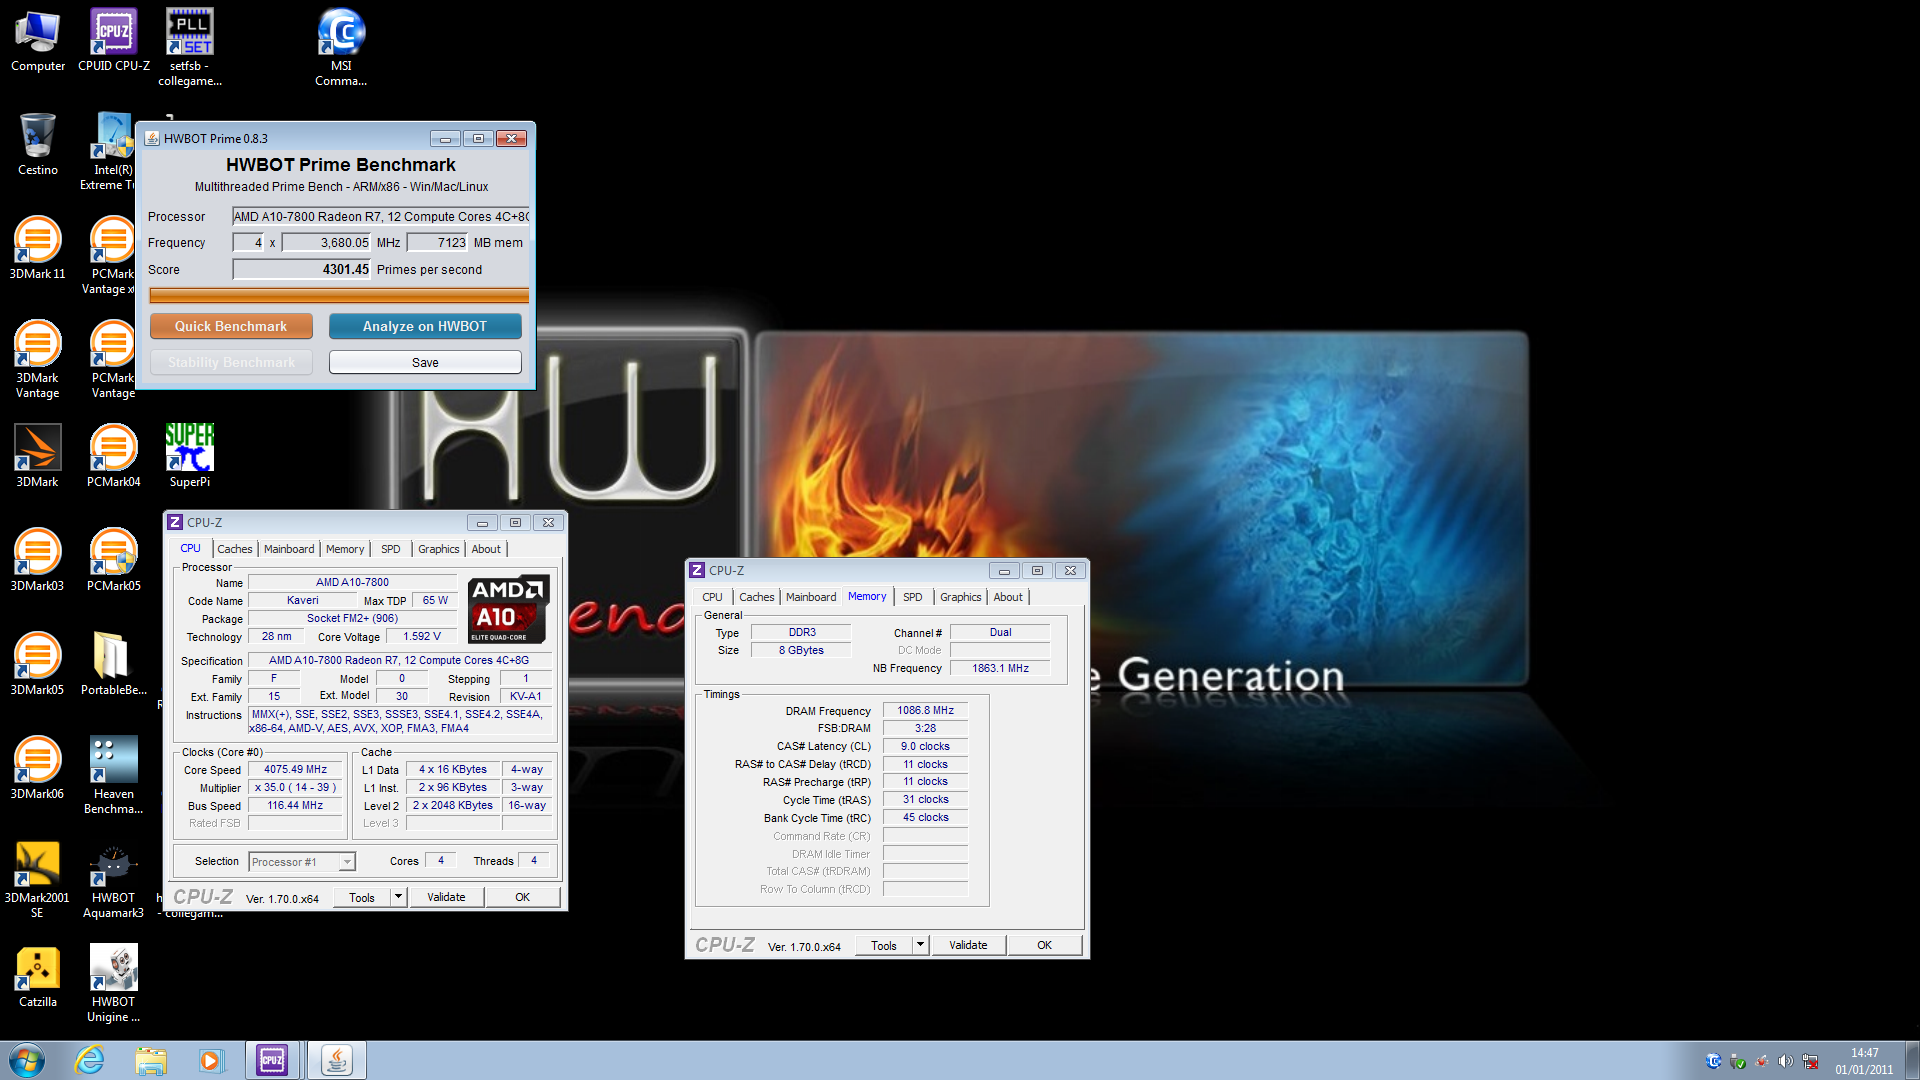Expand Tools dropdown arrow in CPU-Z Memory window
Screen dimensions: 1920x1080
[x=920, y=945]
